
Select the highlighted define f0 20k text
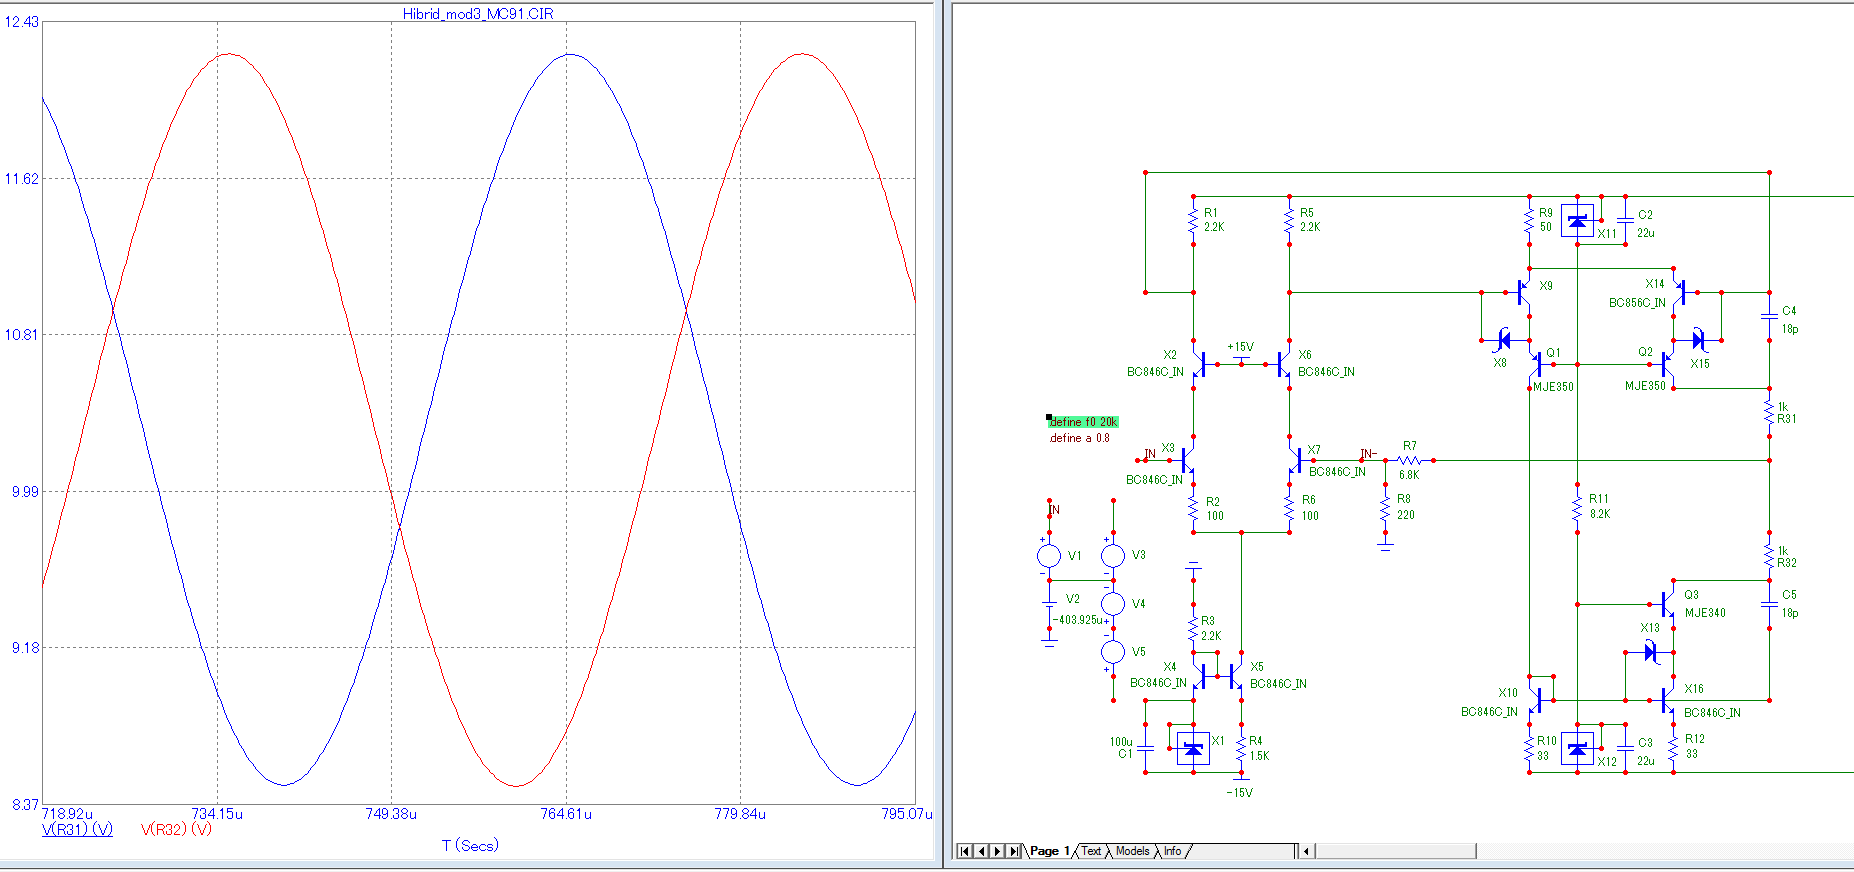tap(1083, 422)
